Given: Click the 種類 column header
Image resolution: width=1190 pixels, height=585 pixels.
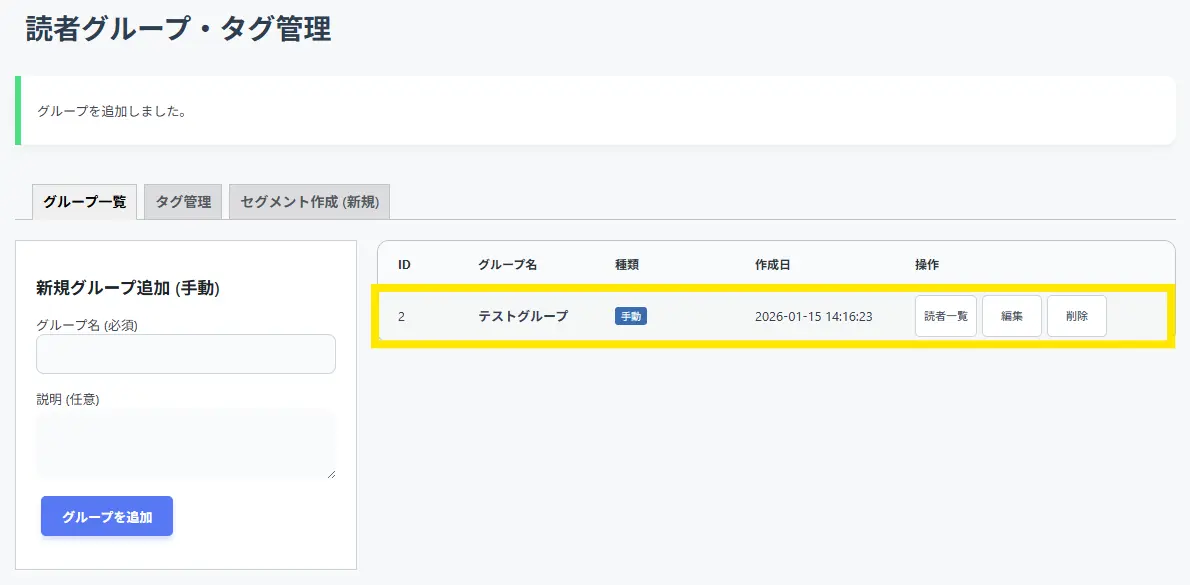Looking at the screenshot, I should (627, 265).
